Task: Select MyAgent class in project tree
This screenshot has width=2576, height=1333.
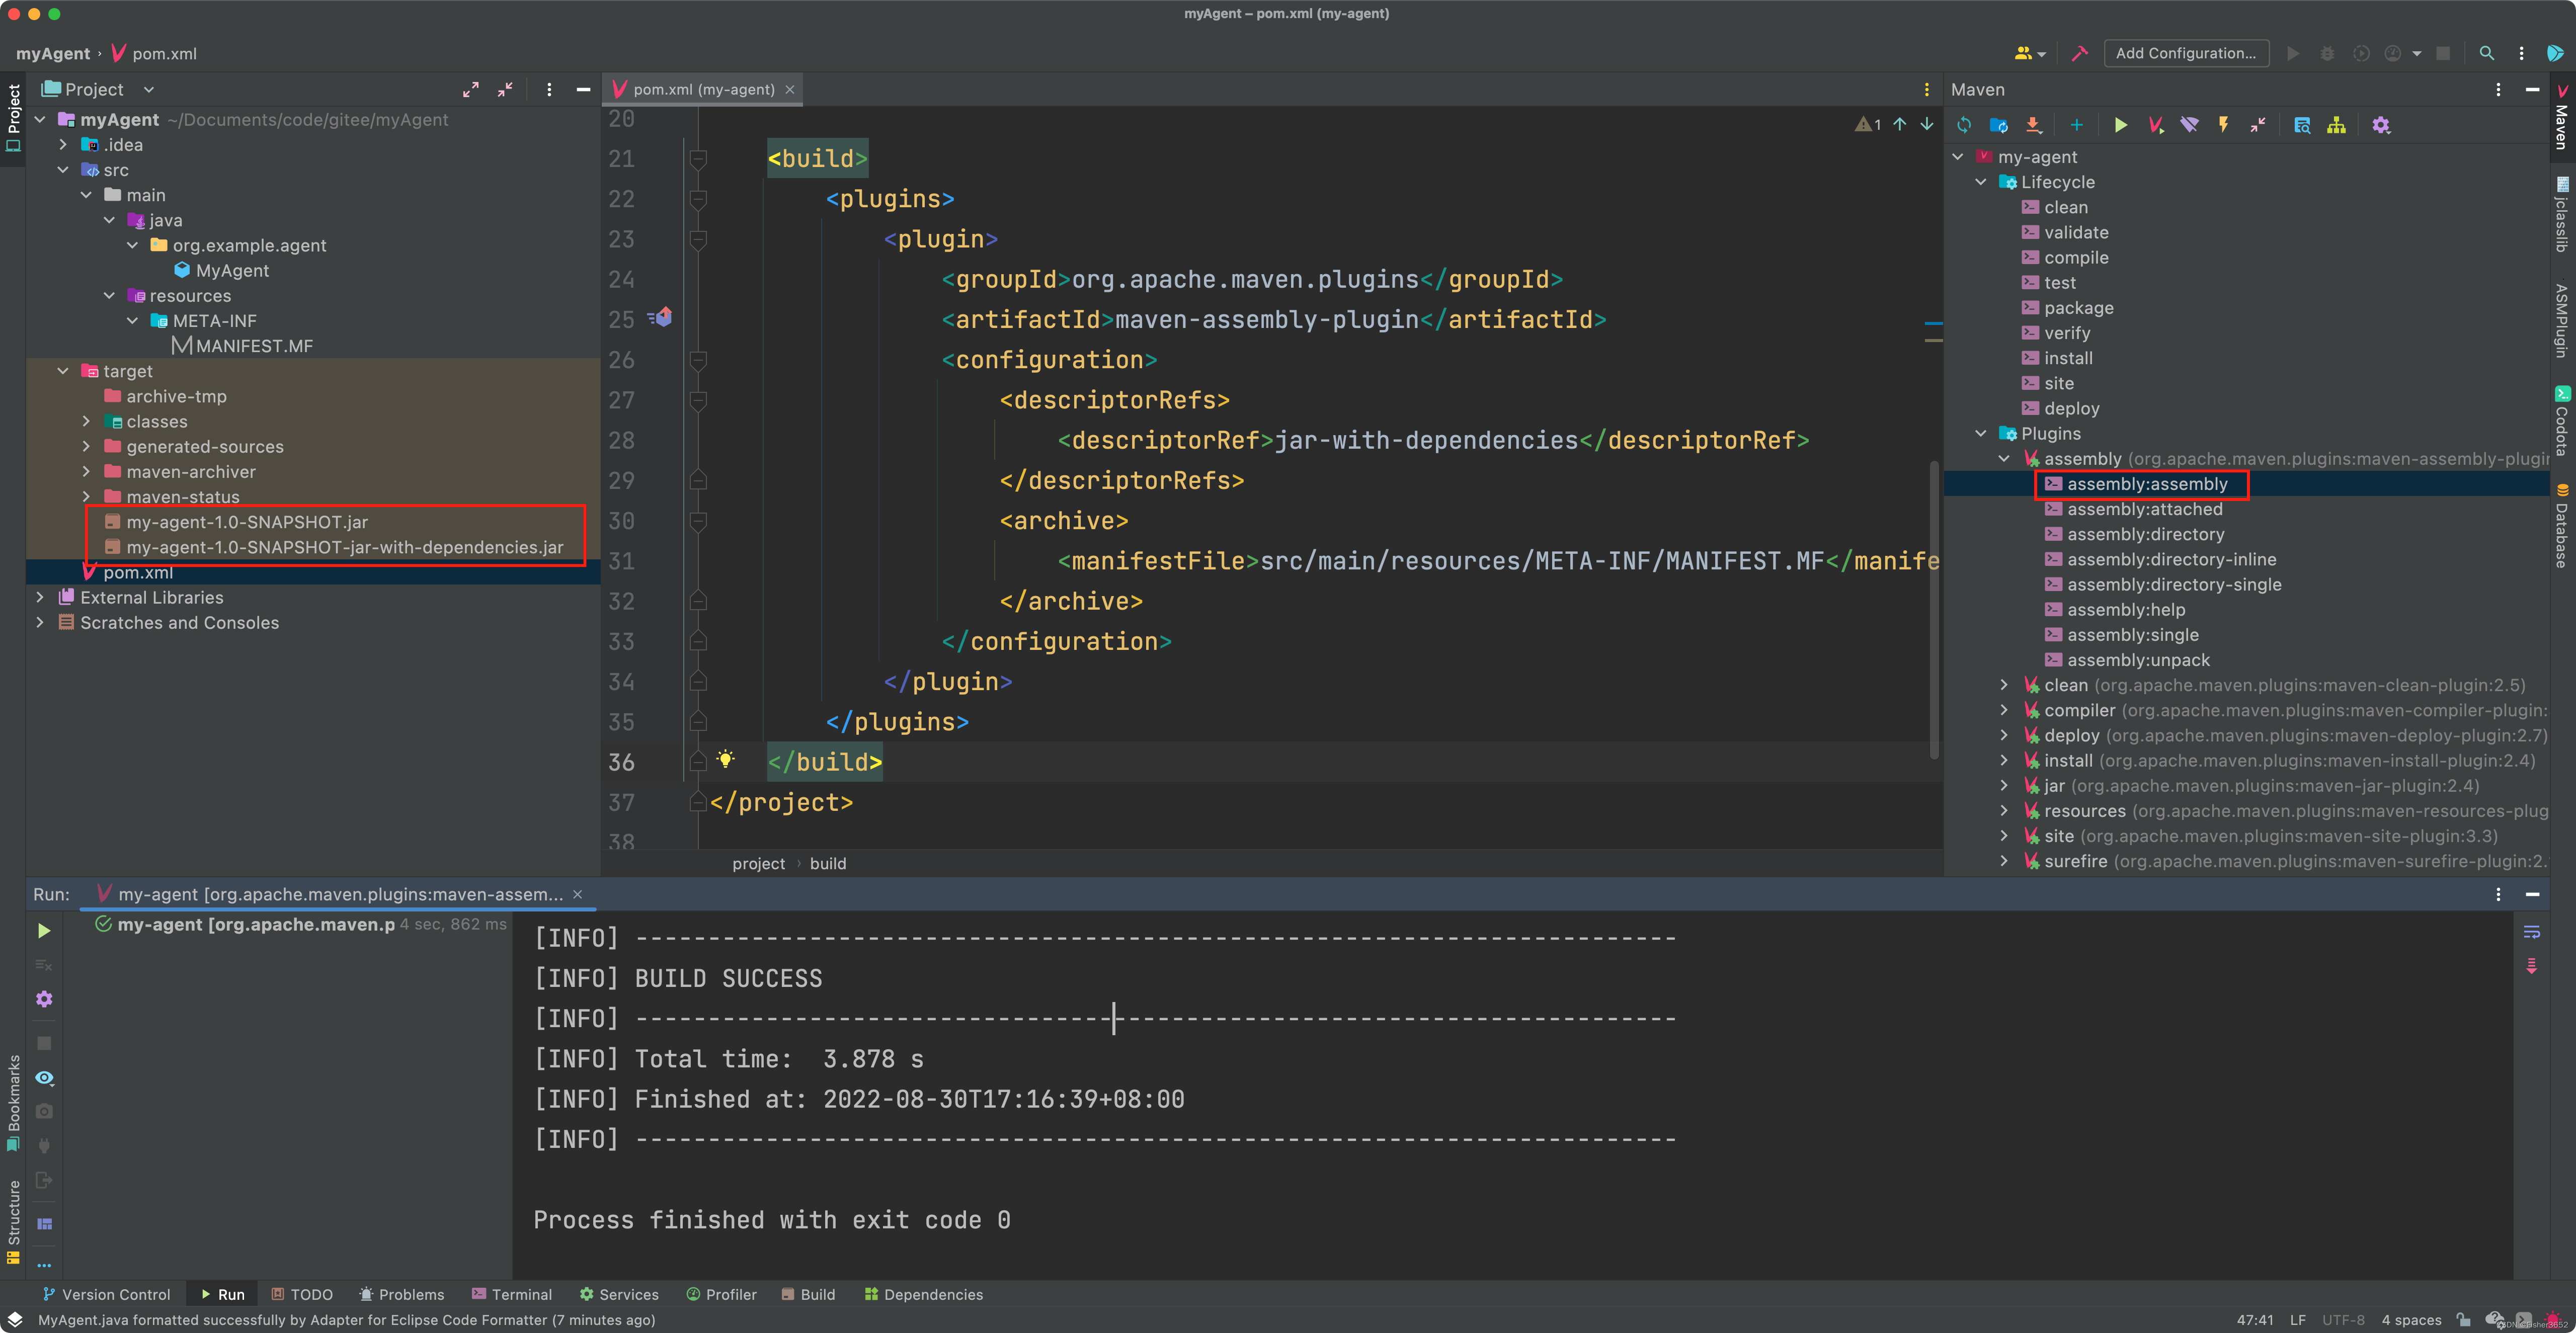Action: (x=231, y=270)
